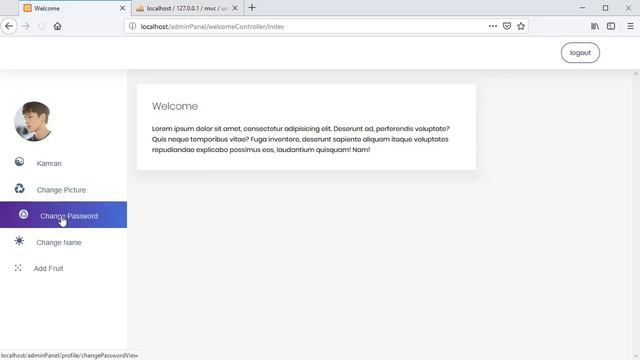640x360 pixels.
Task: Click the site information icon in address bar
Action: click(132, 26)
